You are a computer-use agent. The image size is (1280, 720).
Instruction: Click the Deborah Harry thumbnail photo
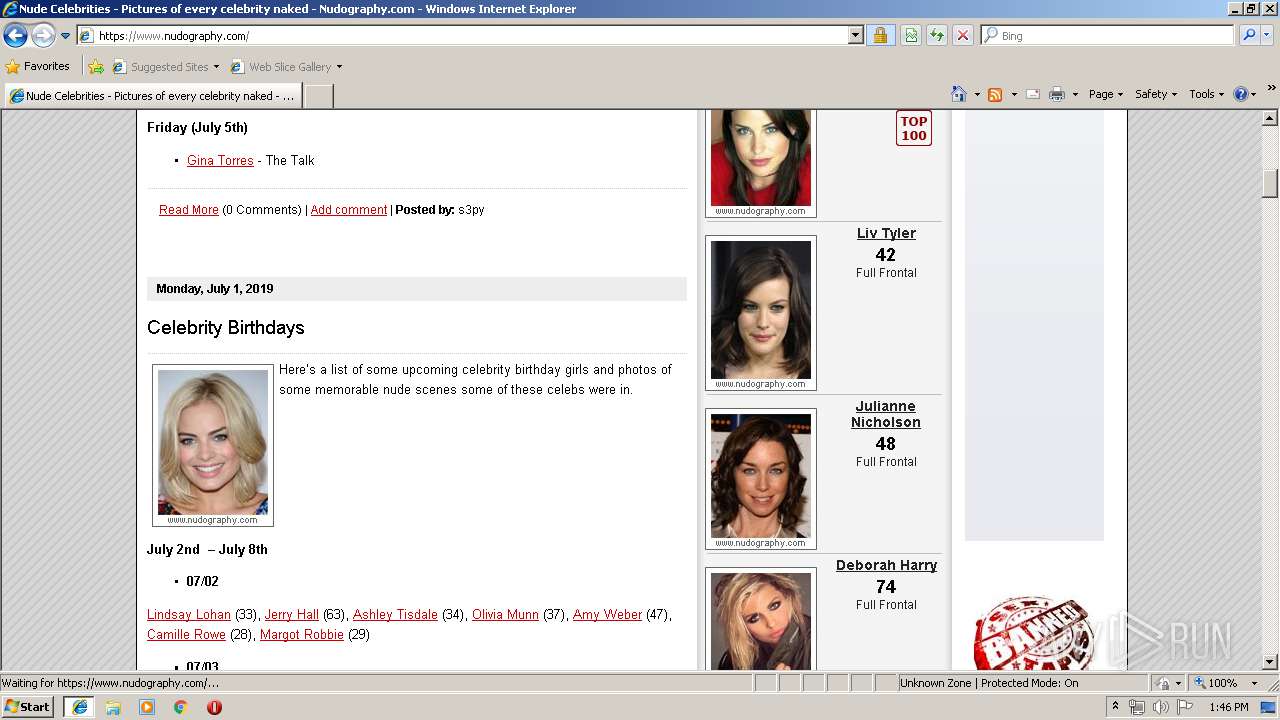(x=761, y=620)
